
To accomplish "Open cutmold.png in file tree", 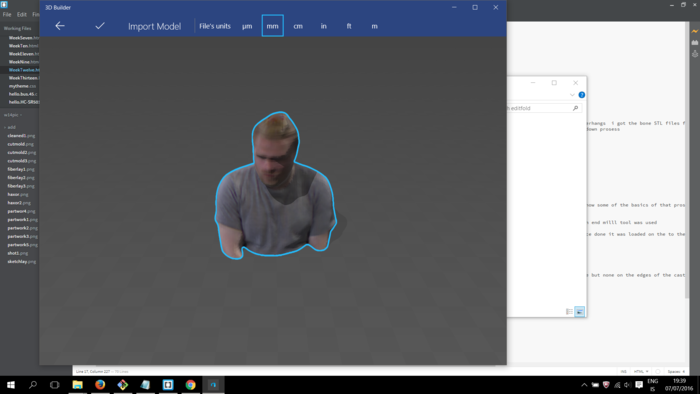I will (x=21, y=144).
